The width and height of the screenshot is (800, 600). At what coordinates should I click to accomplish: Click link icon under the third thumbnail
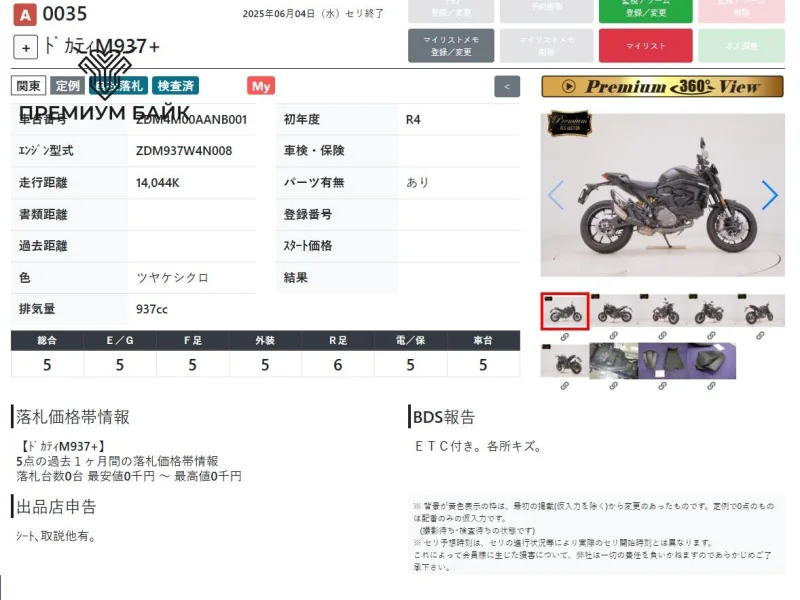663,336
